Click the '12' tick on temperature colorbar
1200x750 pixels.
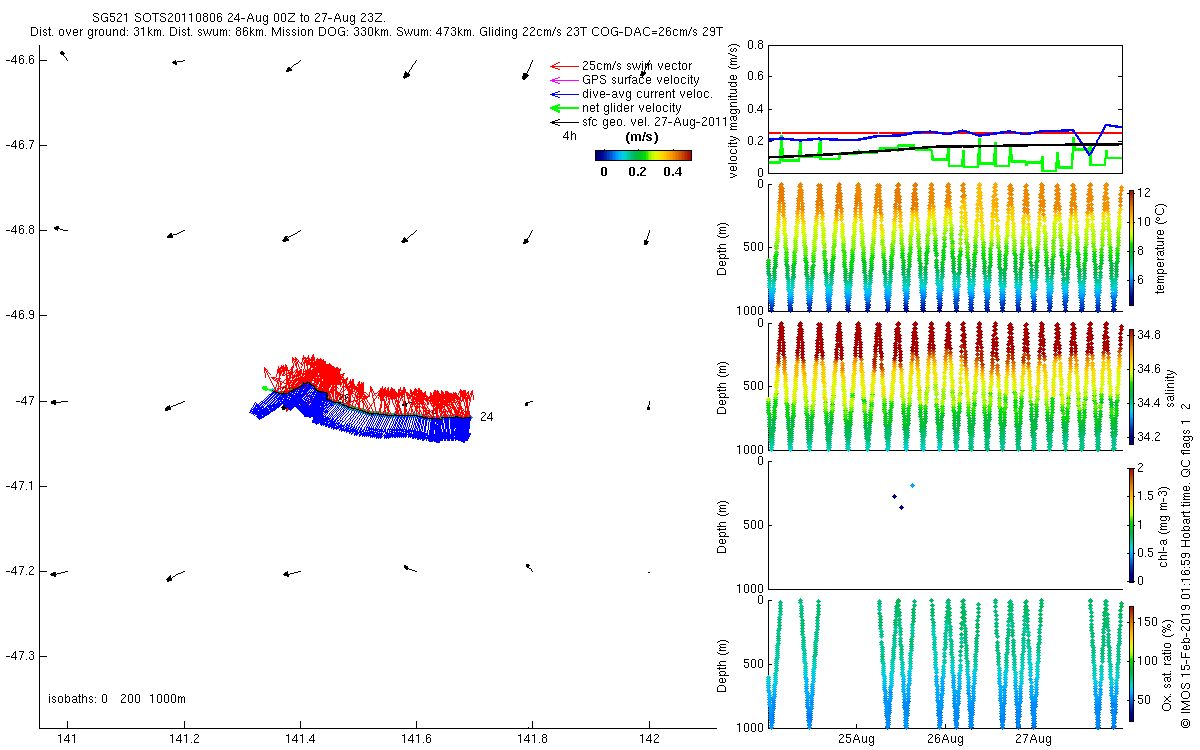coord(1145,193)
